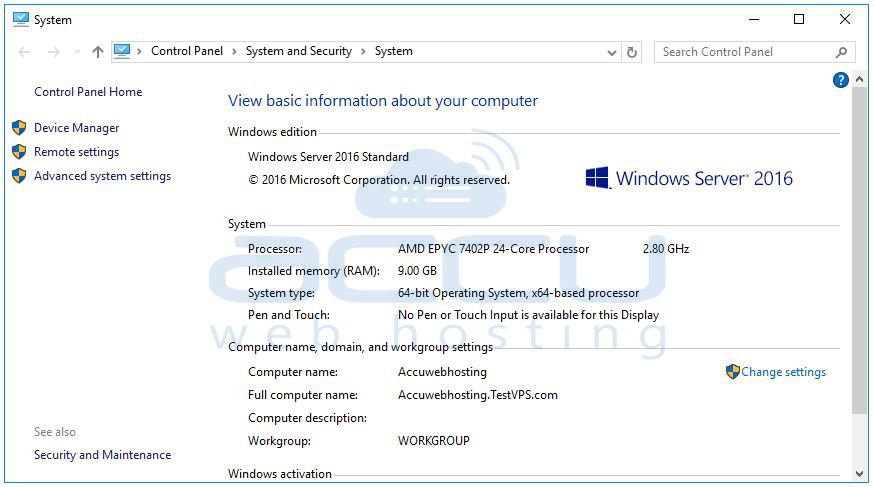The height and width of the screenshot is (487, 874).
Task: Click Accuwebhosting.TestVPS.com full name
Action: point(478,395)
